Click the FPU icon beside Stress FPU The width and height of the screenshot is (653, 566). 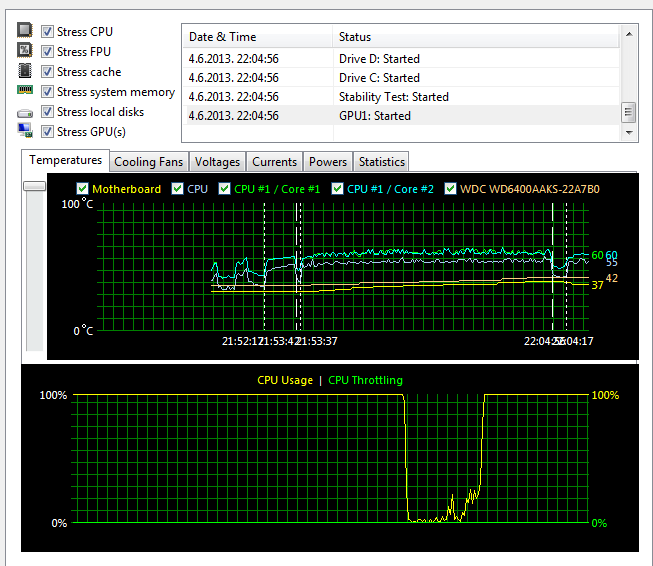pos(25,51)
